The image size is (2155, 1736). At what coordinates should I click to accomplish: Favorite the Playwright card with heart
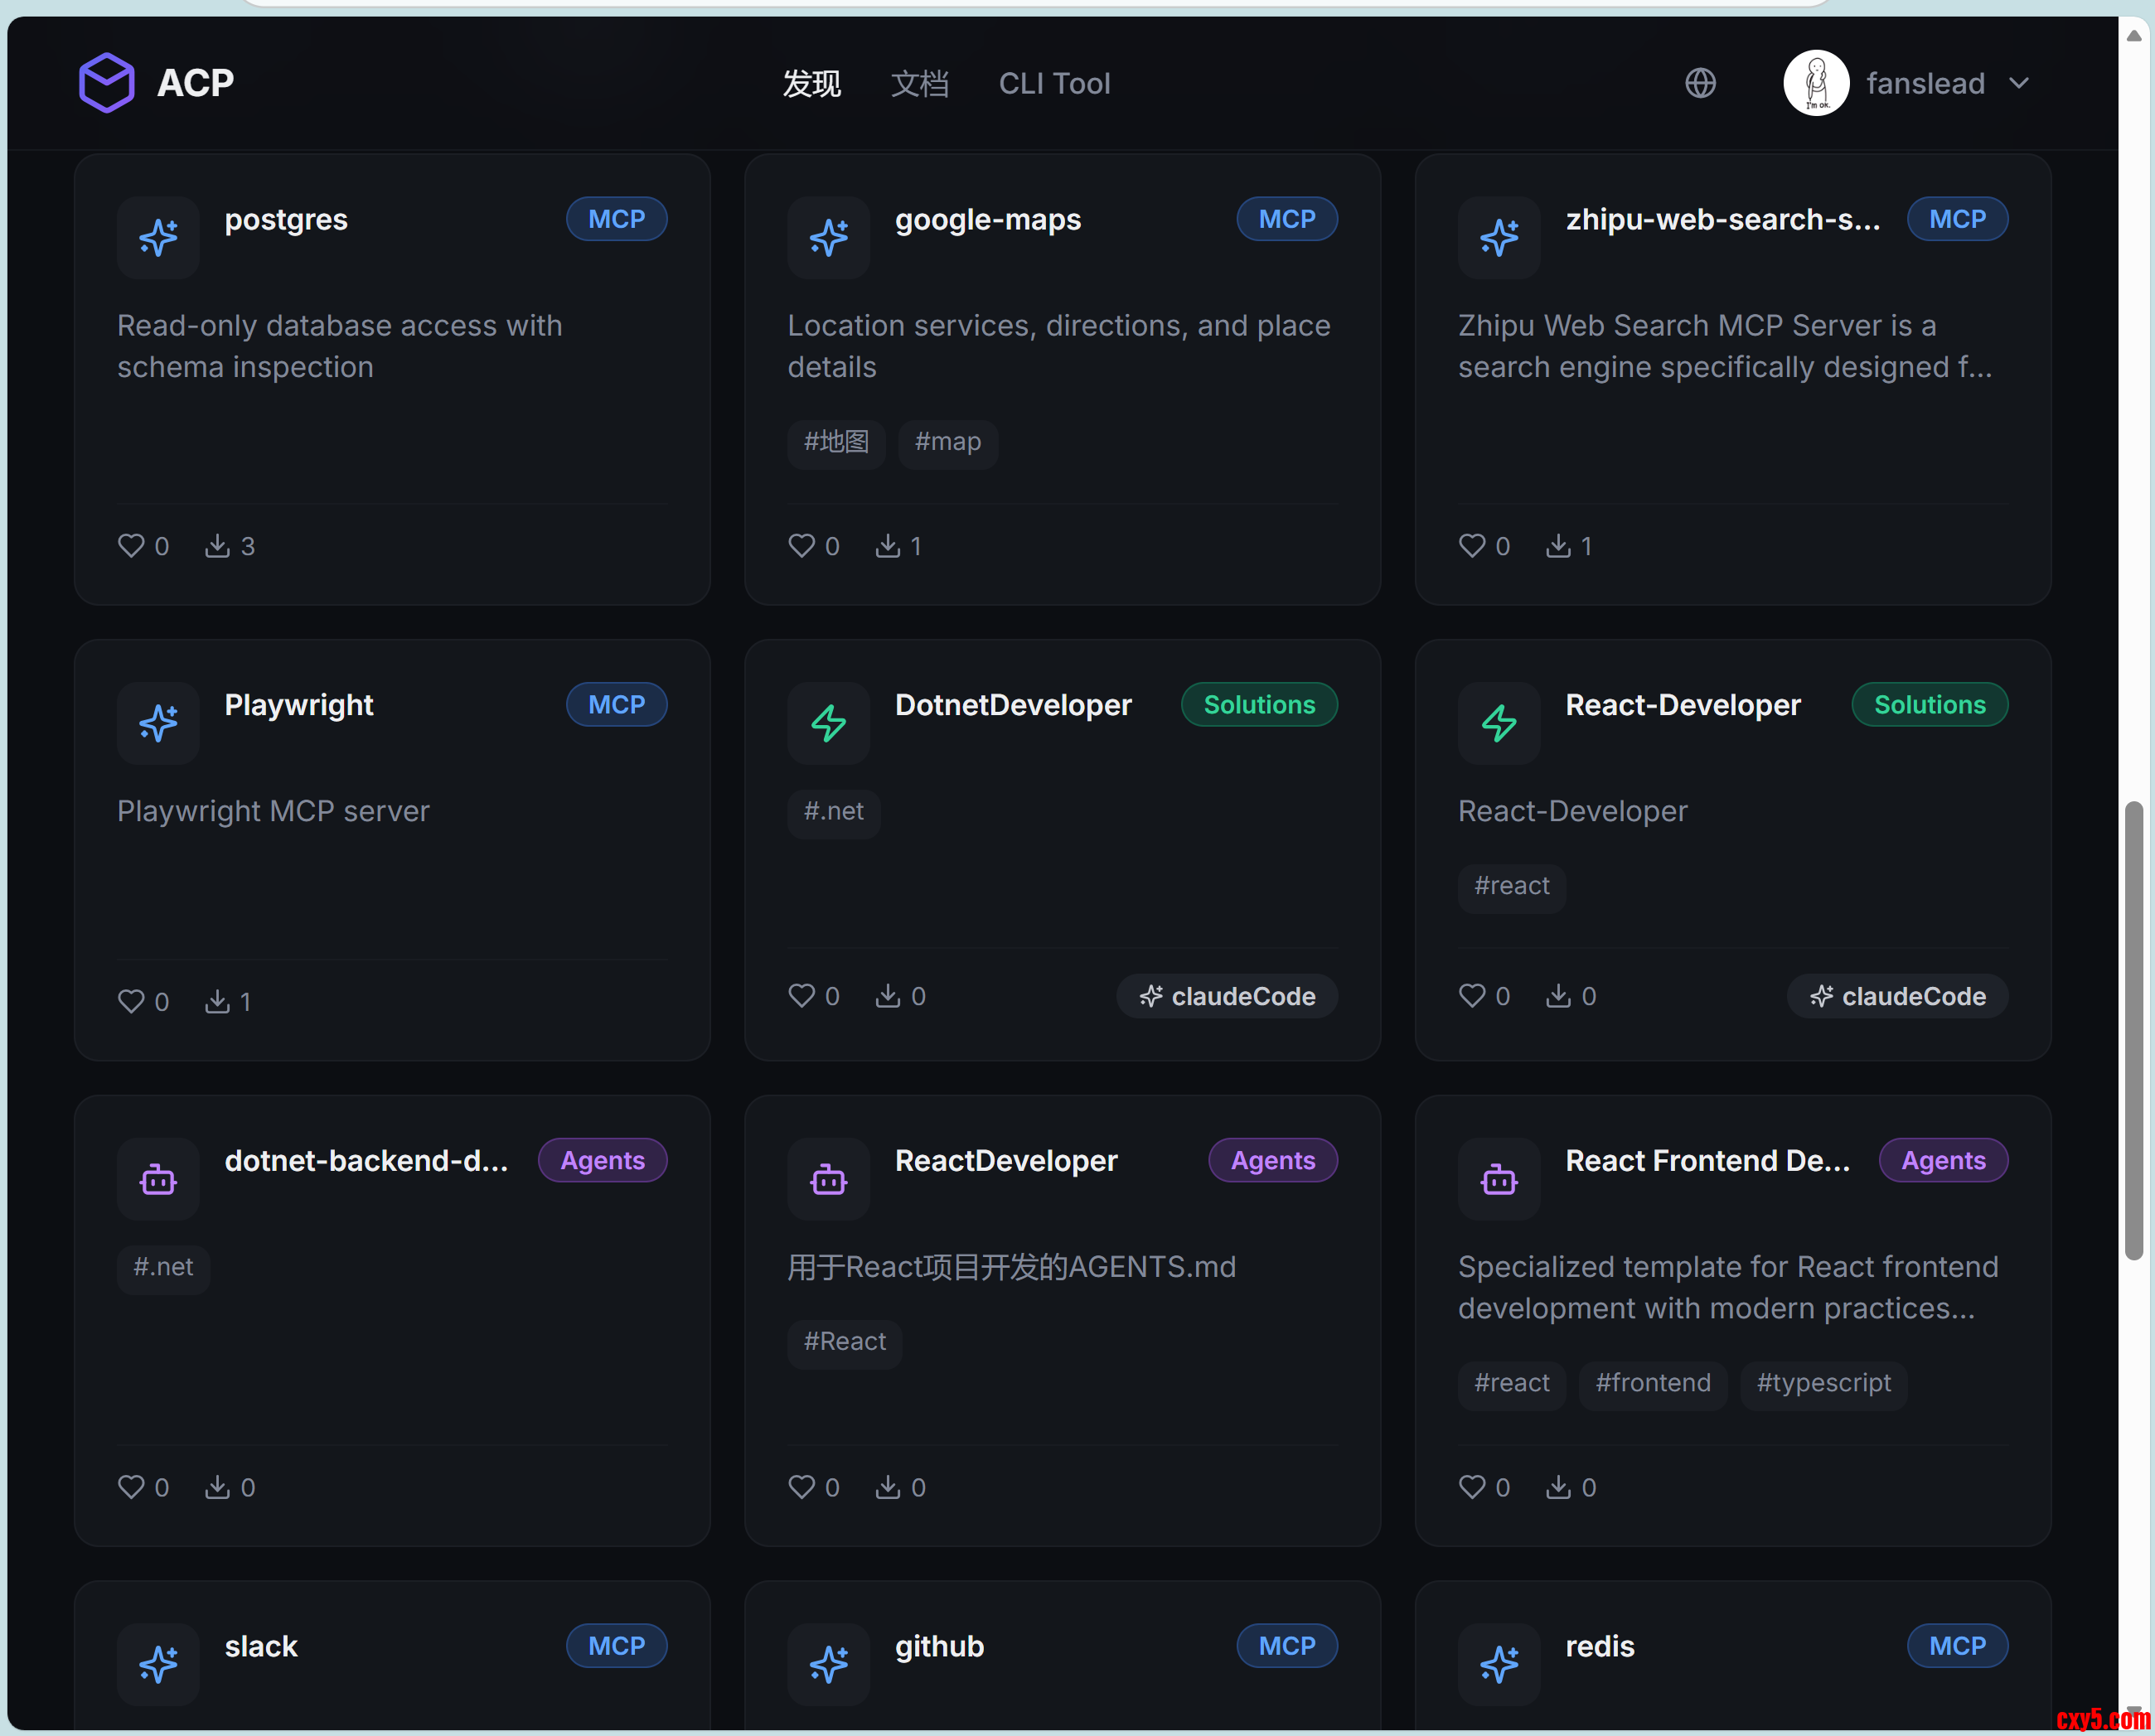point(131,1001)
